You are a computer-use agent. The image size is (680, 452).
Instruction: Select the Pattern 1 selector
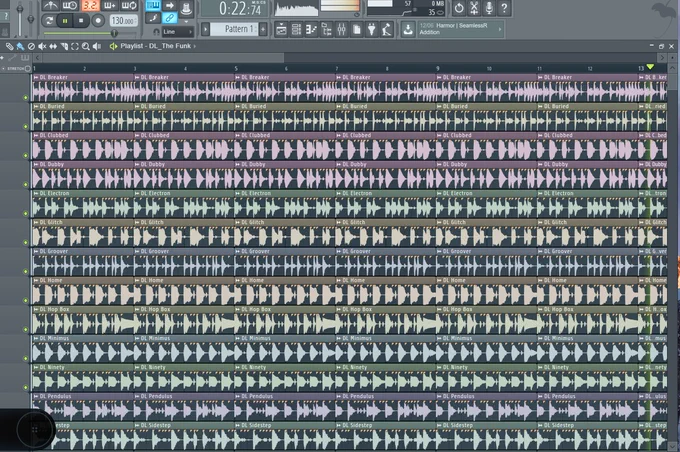tap(236, 29)
